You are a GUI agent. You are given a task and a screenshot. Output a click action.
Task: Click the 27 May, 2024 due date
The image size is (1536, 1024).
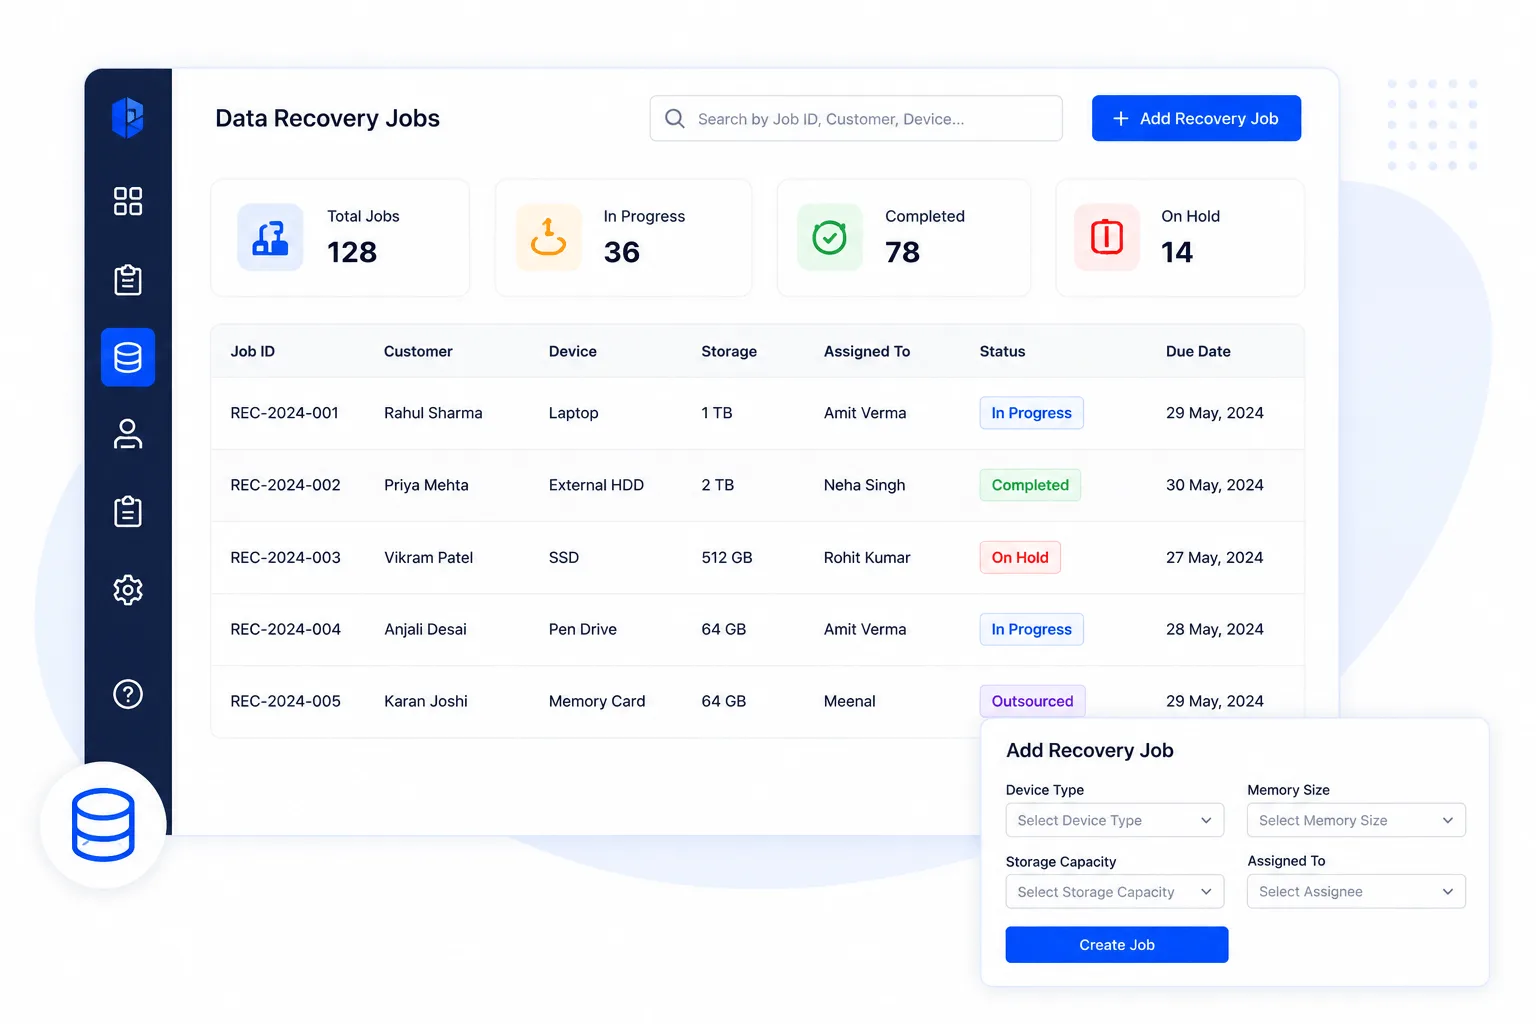click(1215, 557)
